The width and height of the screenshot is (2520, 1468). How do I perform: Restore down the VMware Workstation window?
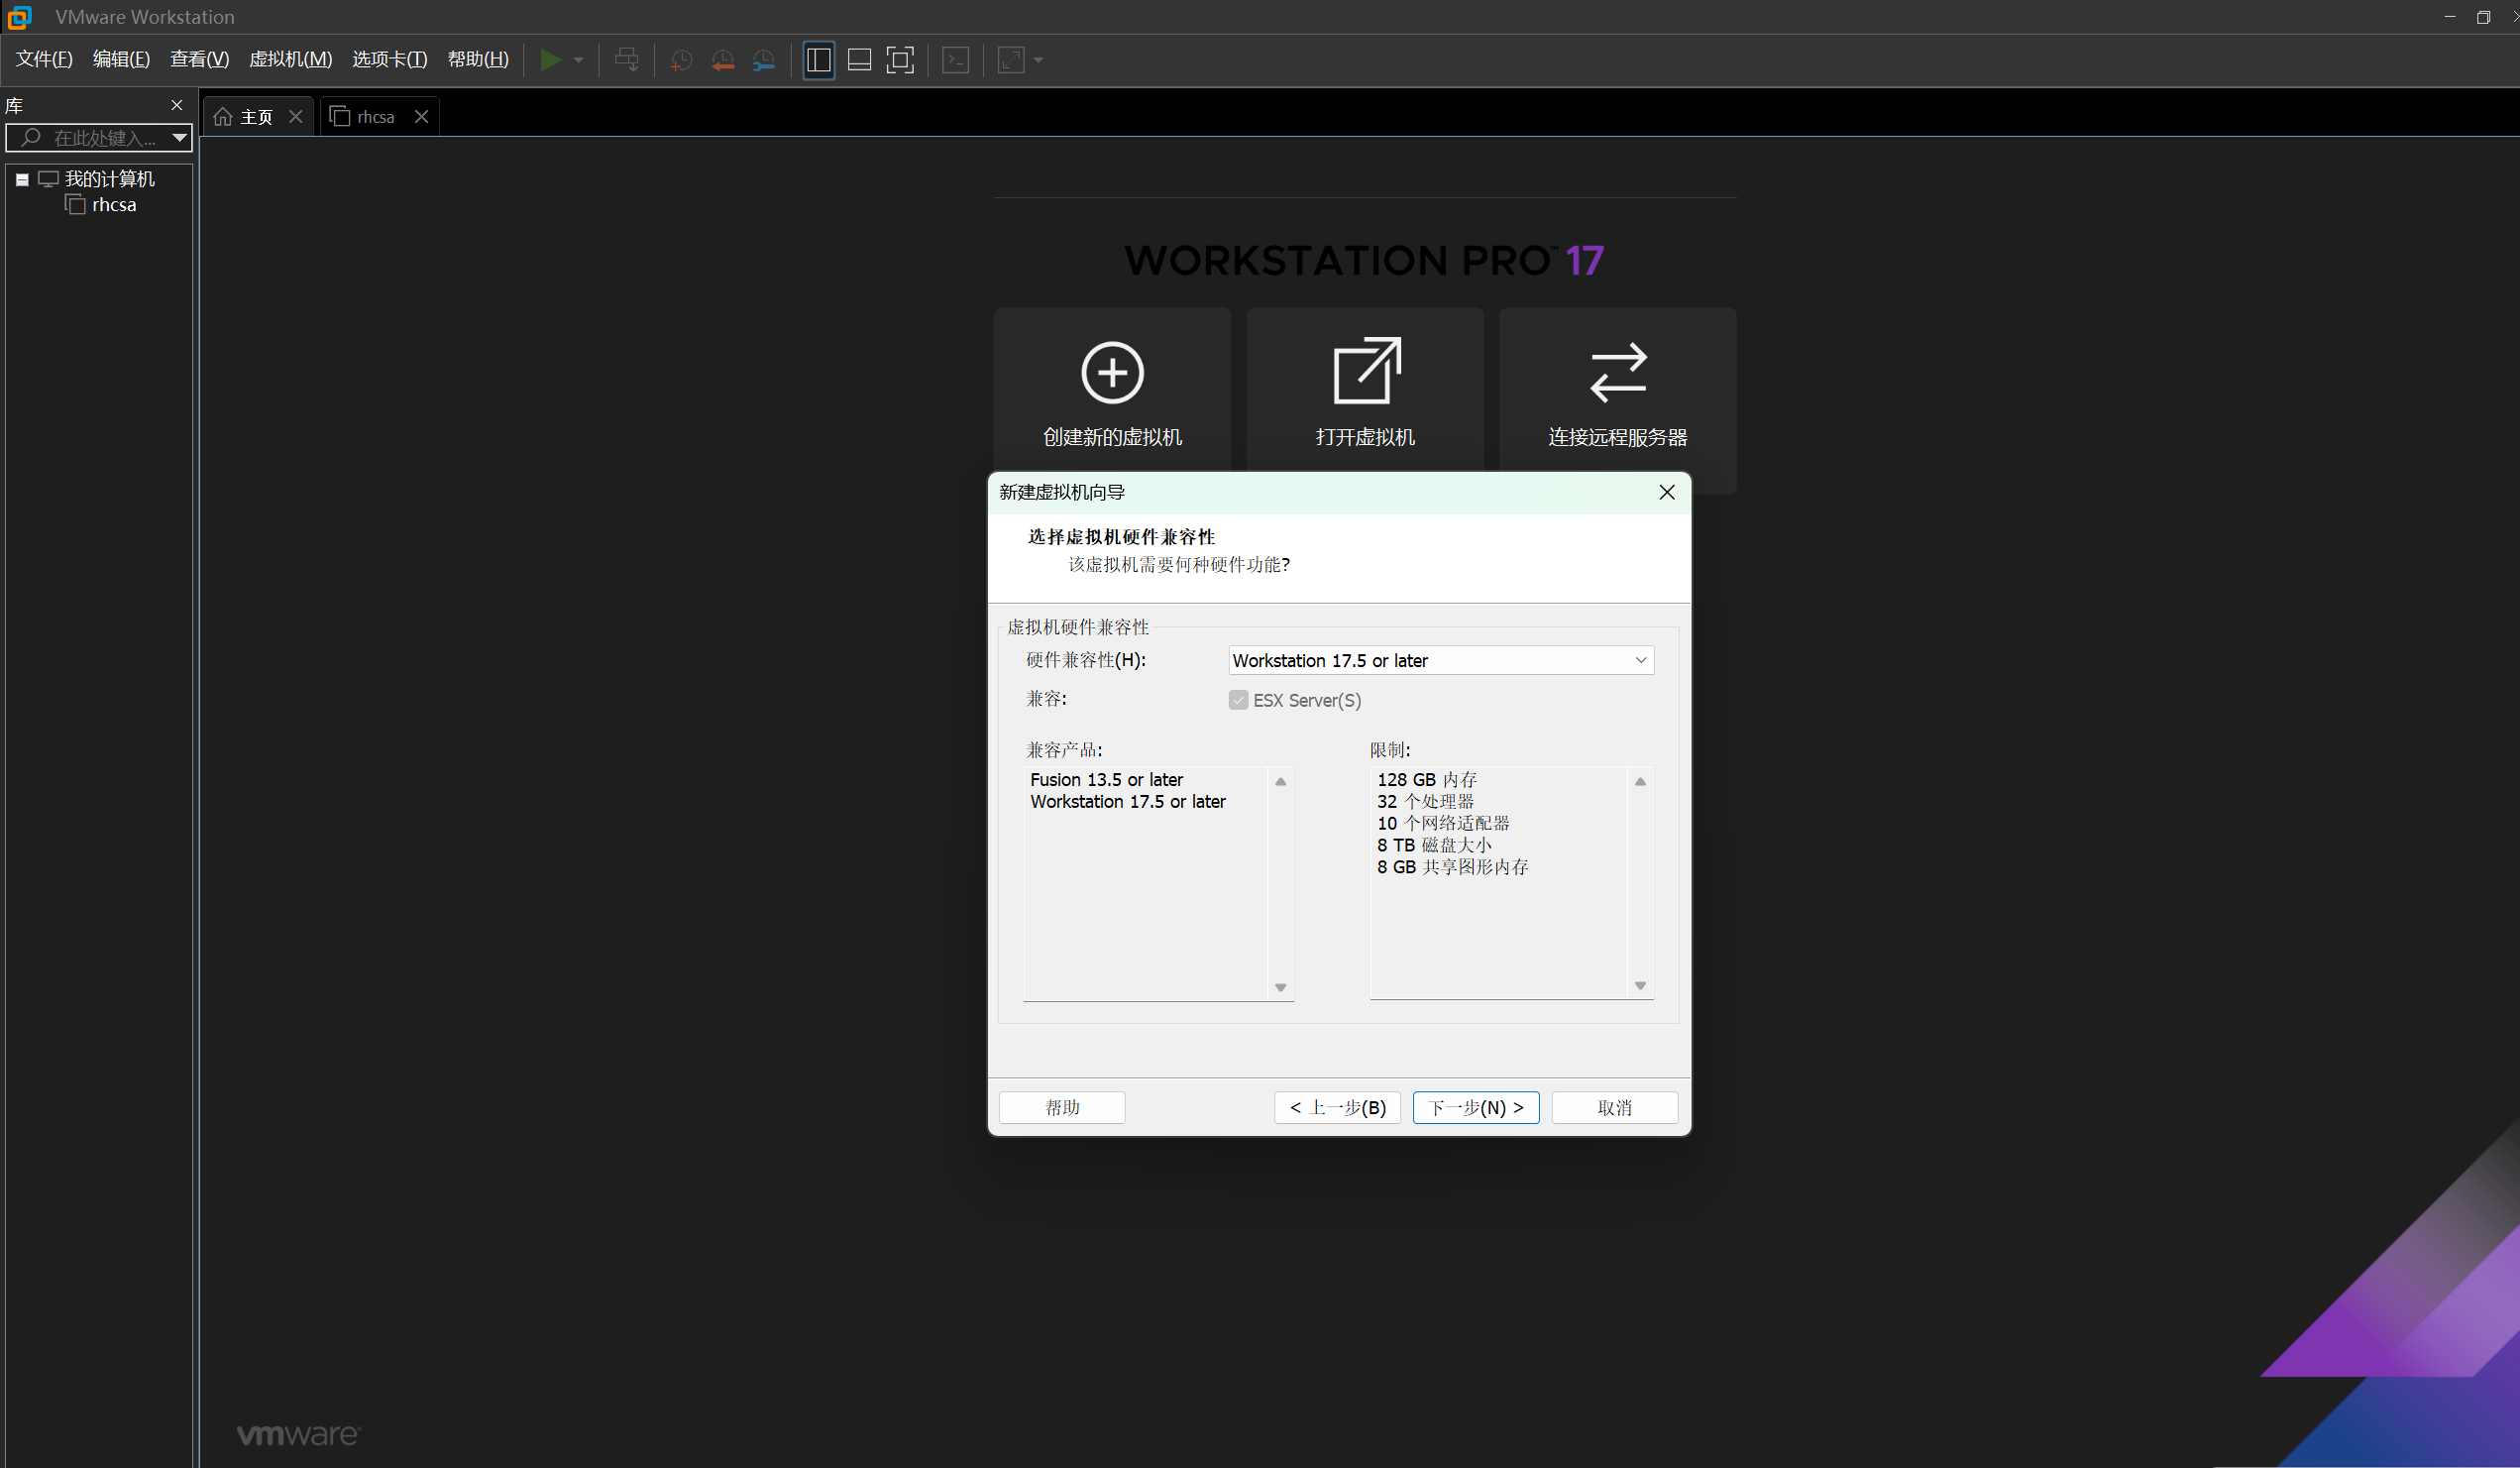click(2484, 17)
